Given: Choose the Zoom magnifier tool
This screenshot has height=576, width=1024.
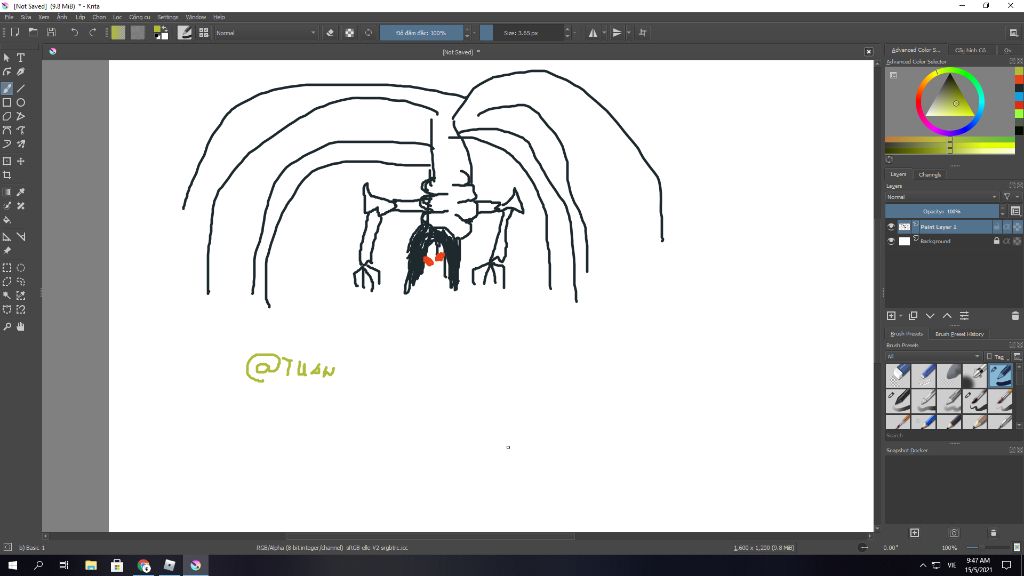Looking at the screenshot, I should pyautogui.click(x=7, y=326).
